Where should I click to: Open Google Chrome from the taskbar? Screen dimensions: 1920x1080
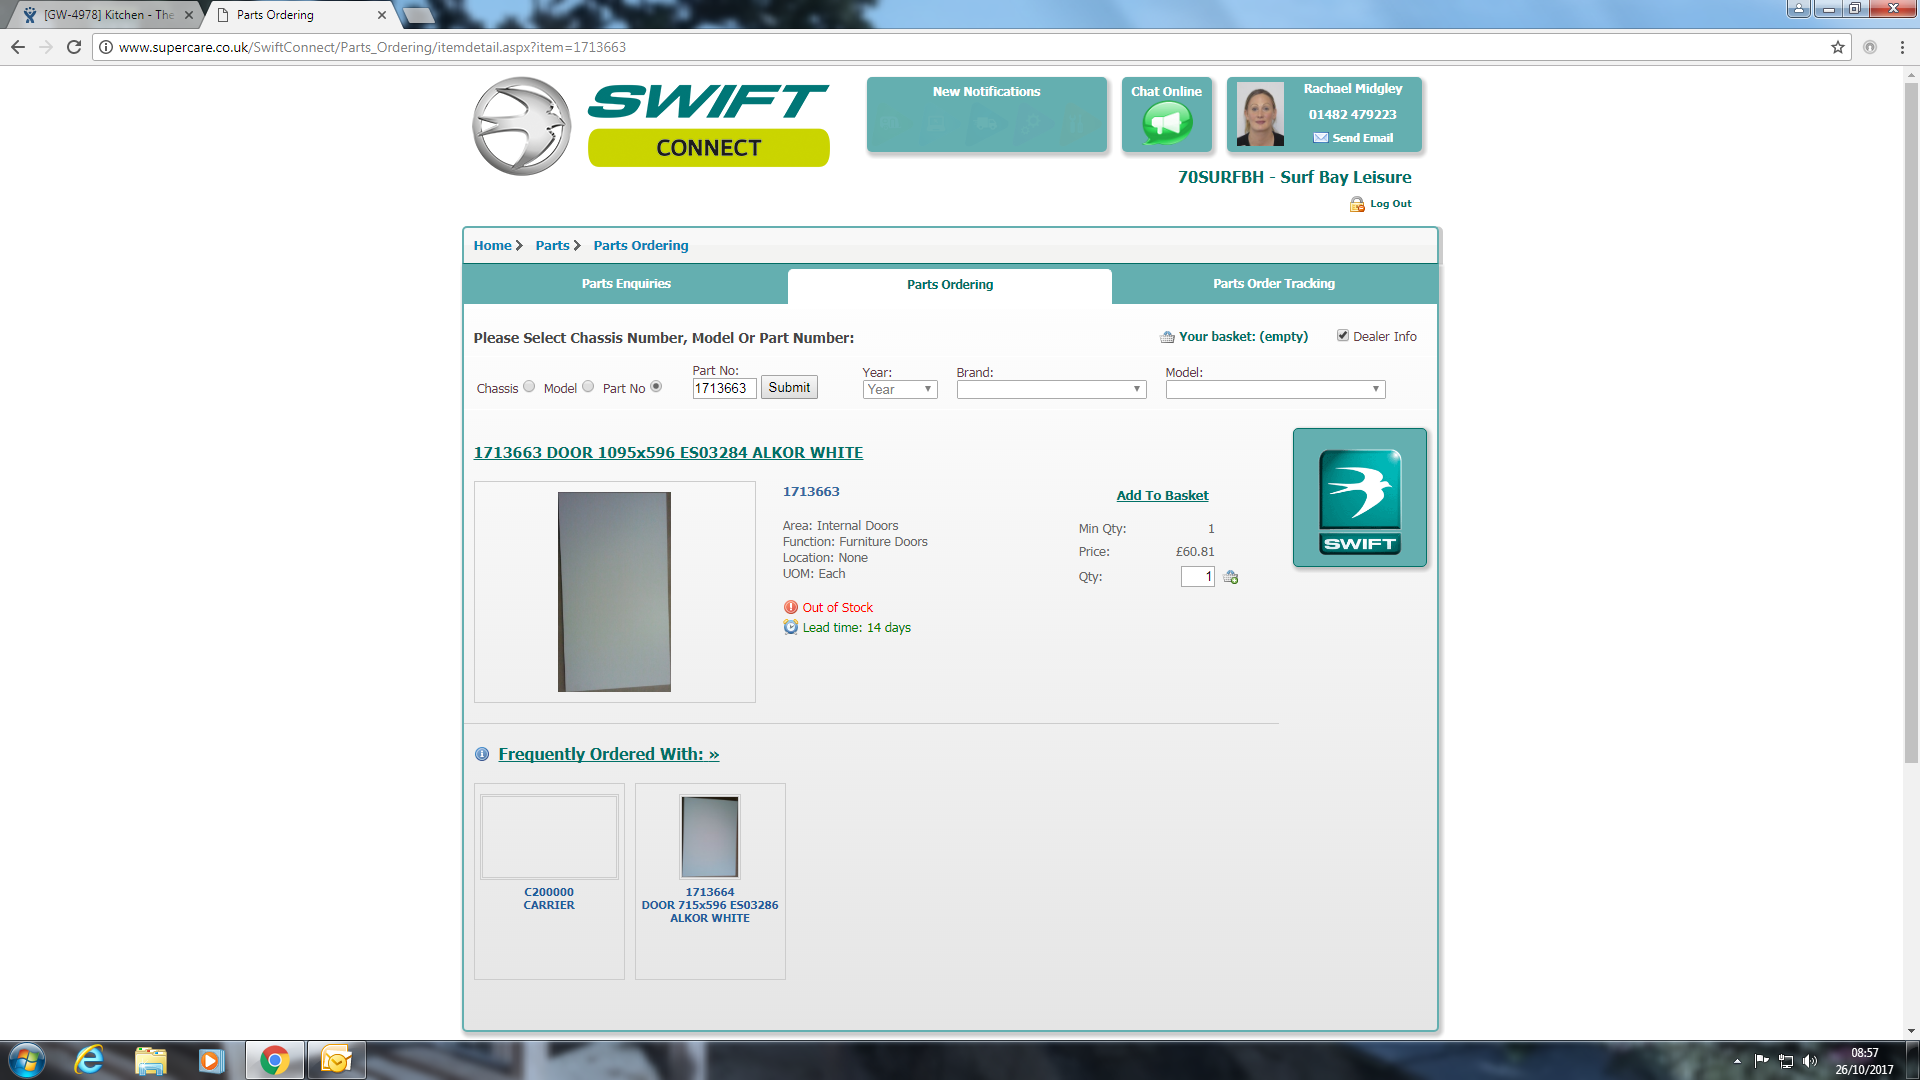pos(274,1060)
